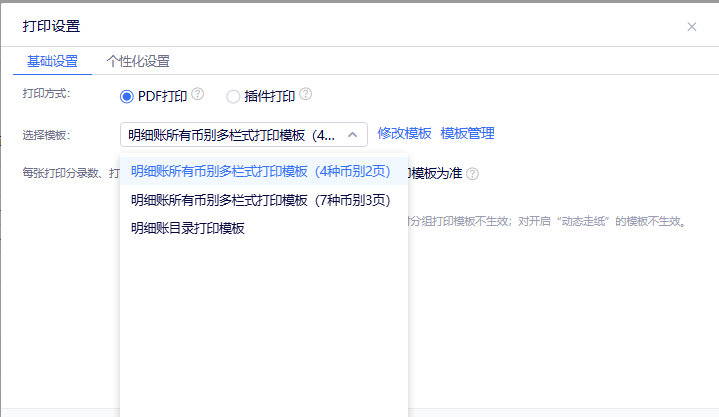This screenshot has height=417, width=719.
Task: Click the 选择模板 combo box field
Action: (243, 135)
